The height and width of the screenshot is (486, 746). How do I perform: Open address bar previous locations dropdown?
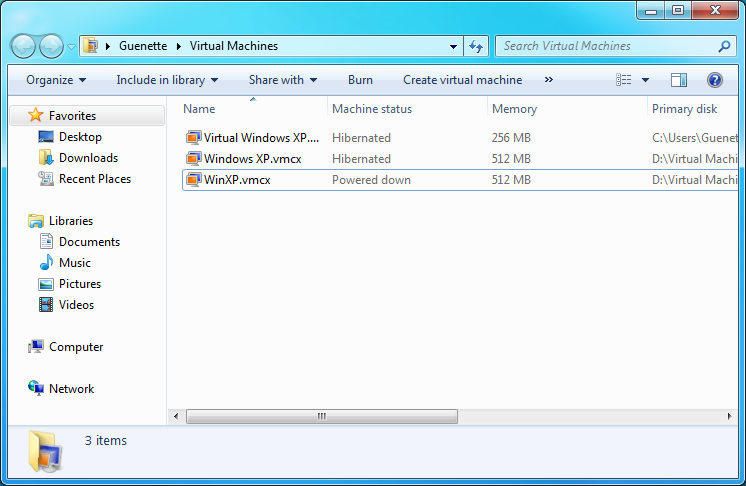[453, 47]
